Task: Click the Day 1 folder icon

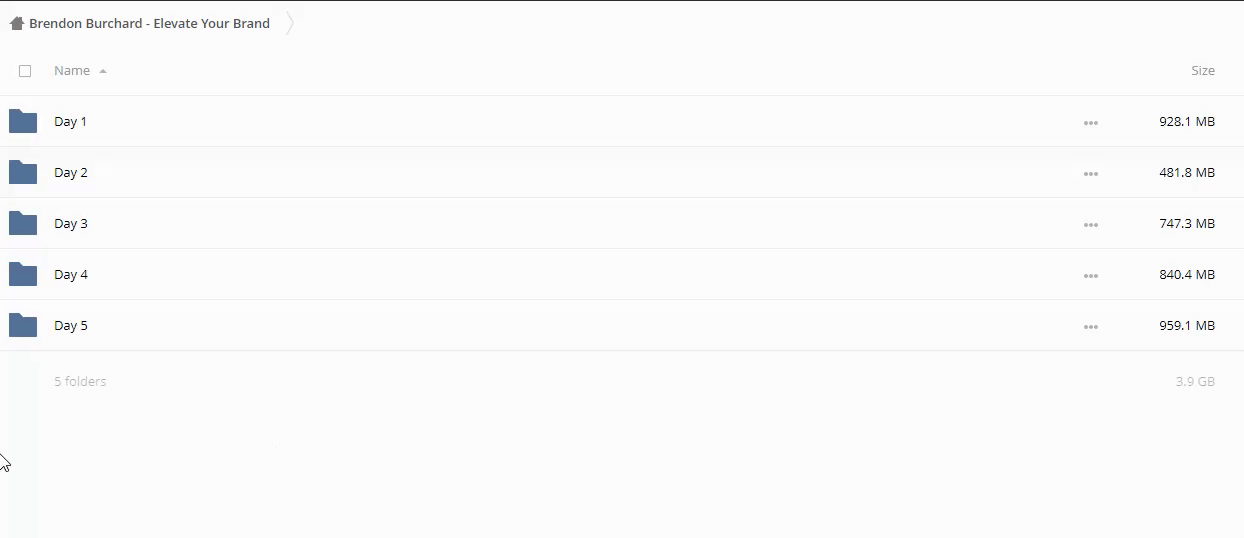Action: [23, 121]
